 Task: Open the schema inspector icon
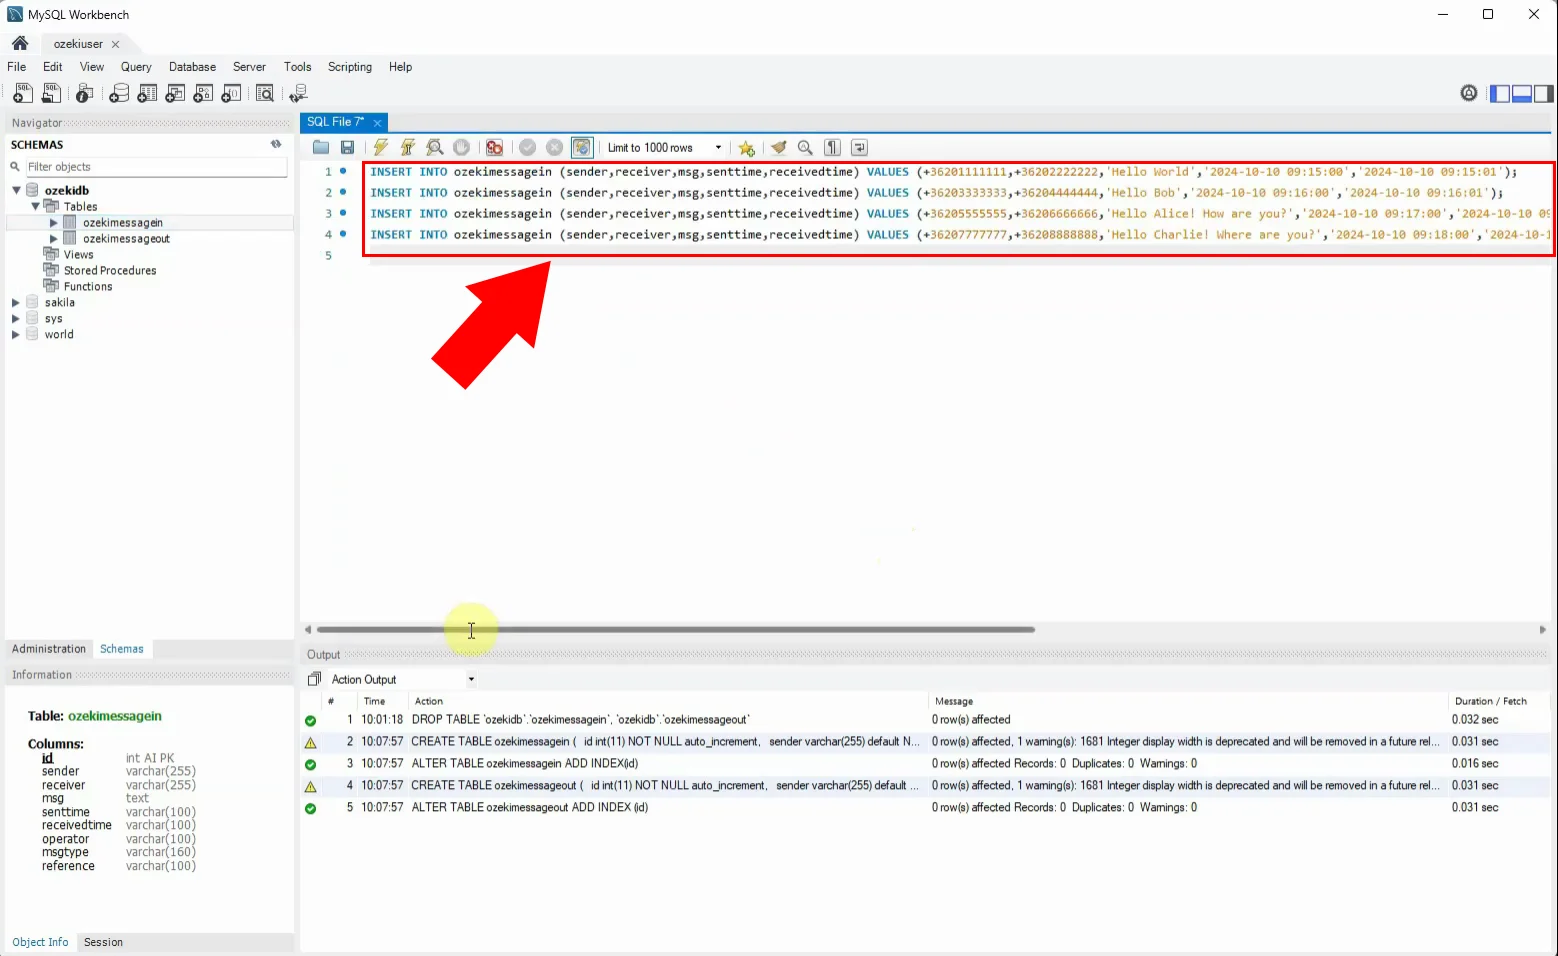[85, 93]
